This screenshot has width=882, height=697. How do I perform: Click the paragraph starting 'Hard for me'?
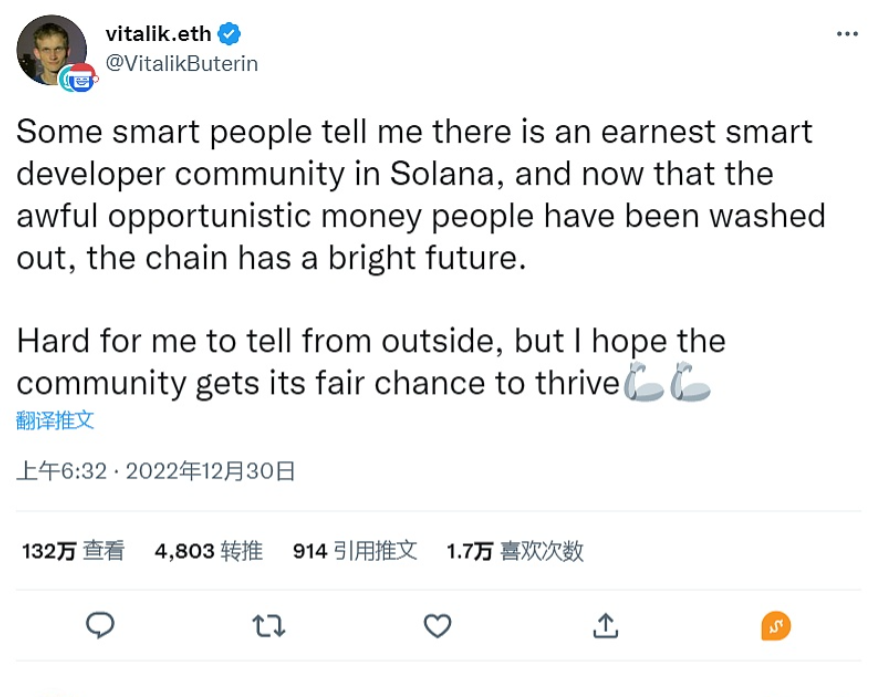(370, 361)
